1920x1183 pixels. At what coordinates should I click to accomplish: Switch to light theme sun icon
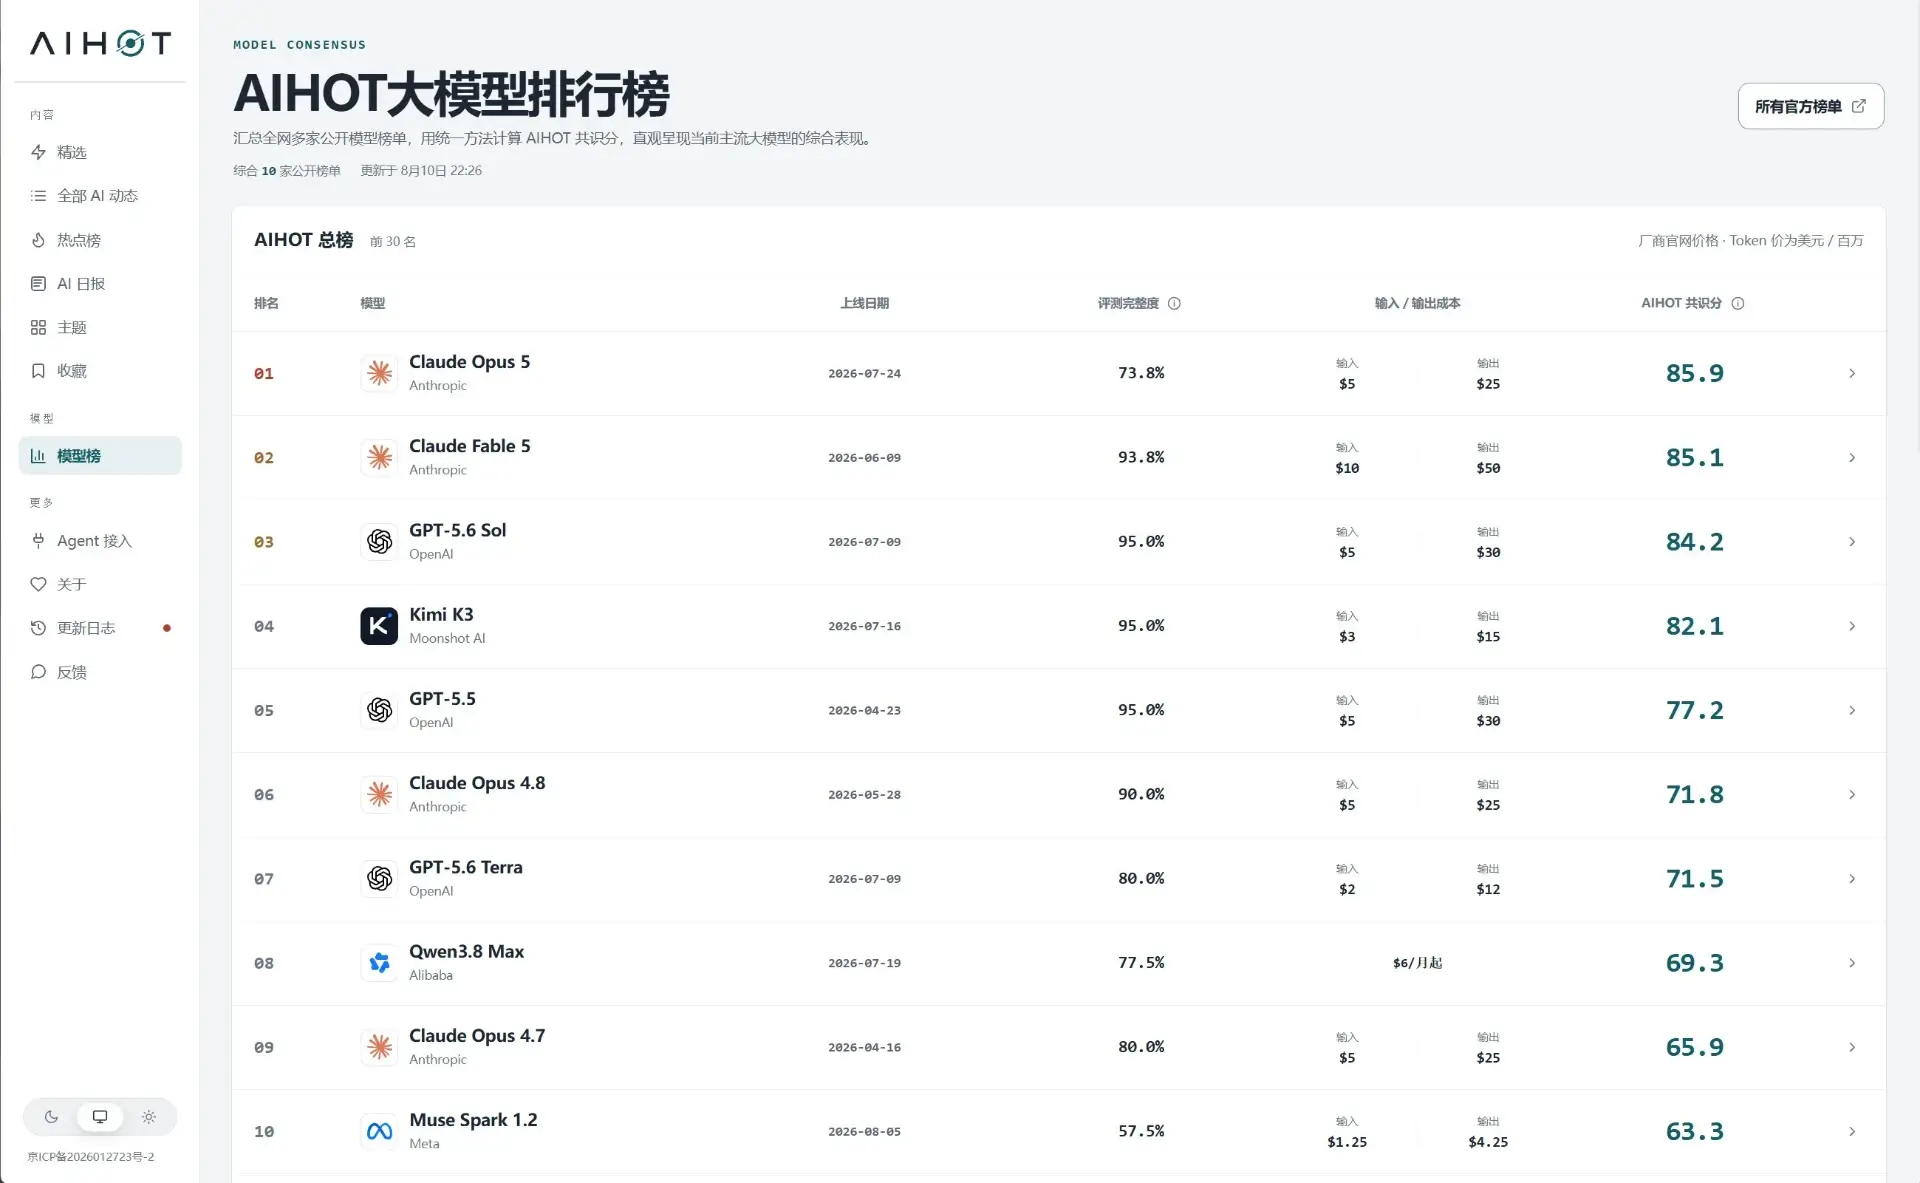[149, 1117]
